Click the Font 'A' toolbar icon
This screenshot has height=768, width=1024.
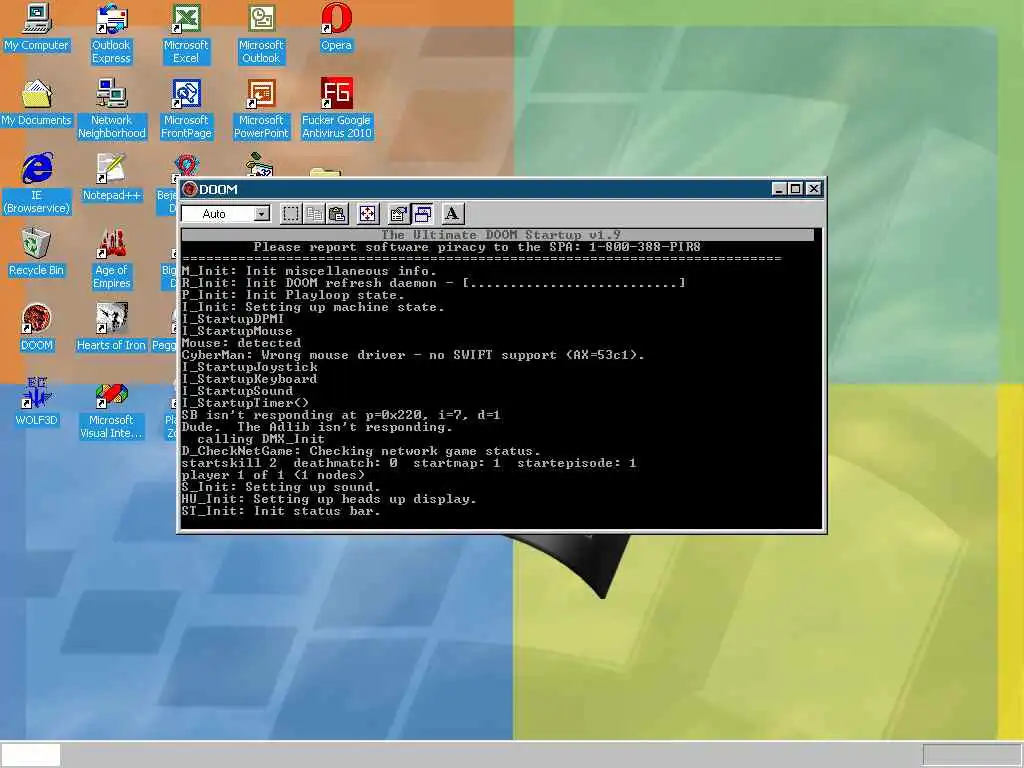pos(452,214)
